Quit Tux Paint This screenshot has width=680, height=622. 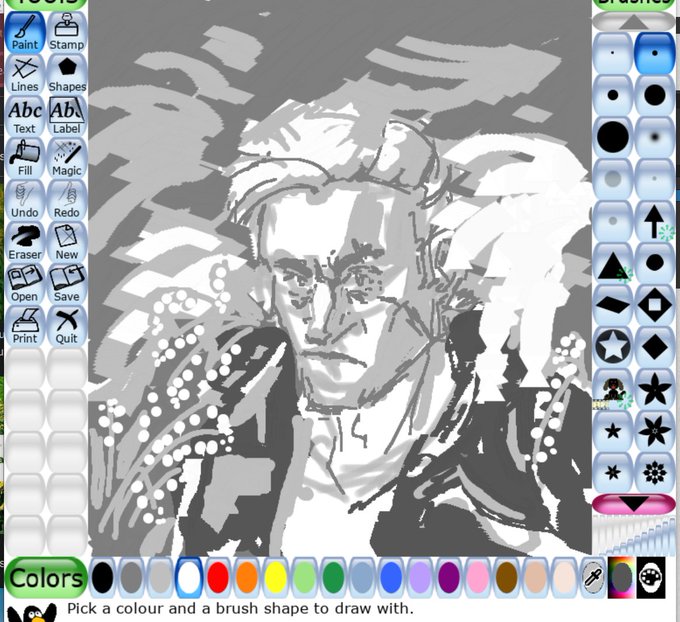pyautogui.click(x=67, y=326)
